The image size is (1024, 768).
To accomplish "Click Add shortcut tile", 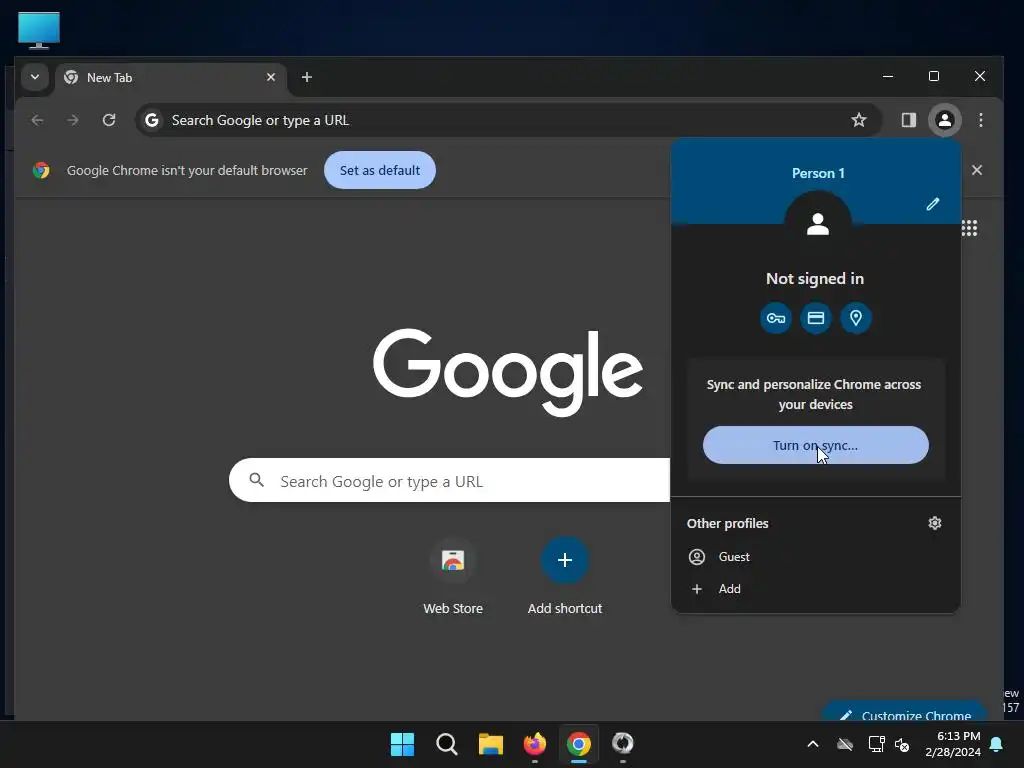I will pos(565,578).
